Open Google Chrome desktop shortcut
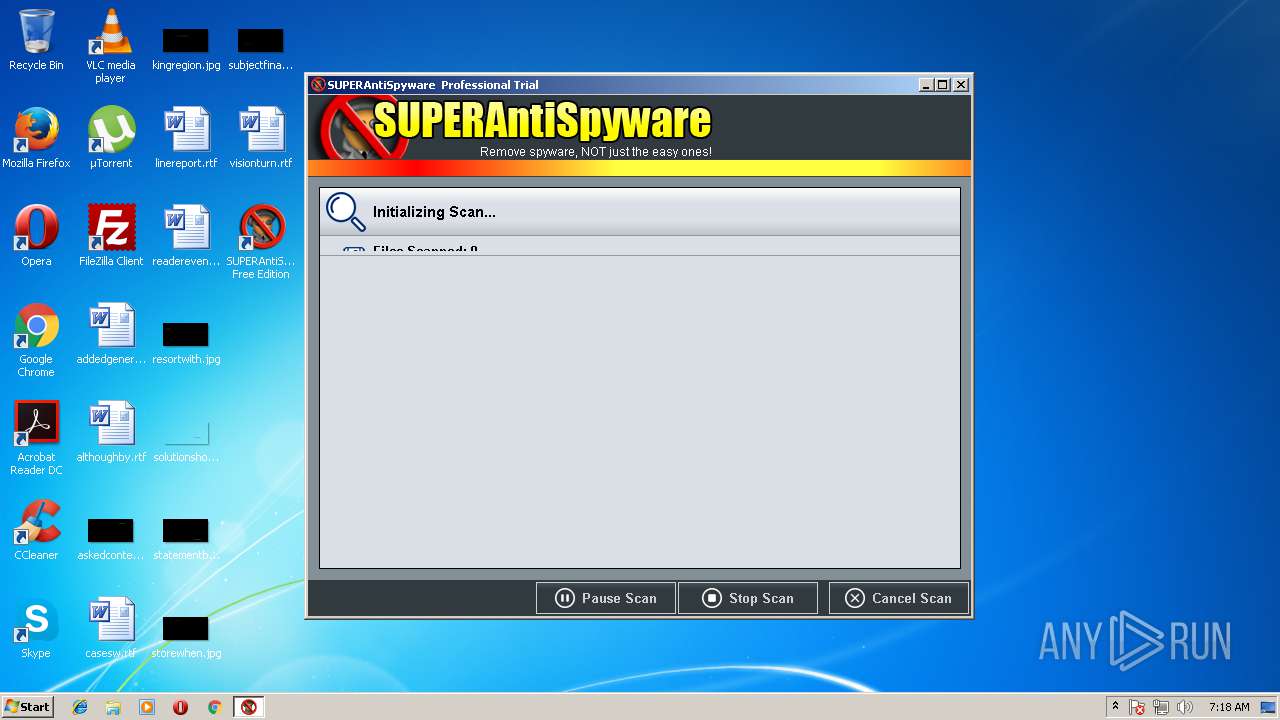Screen dimensions: 1280x720 pyautogui.click(x=36, y=340)
